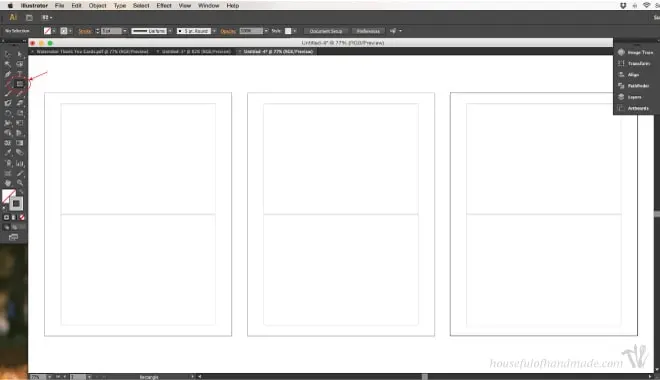
Task: Select the Rectangle tool
Action: point(19,84)
